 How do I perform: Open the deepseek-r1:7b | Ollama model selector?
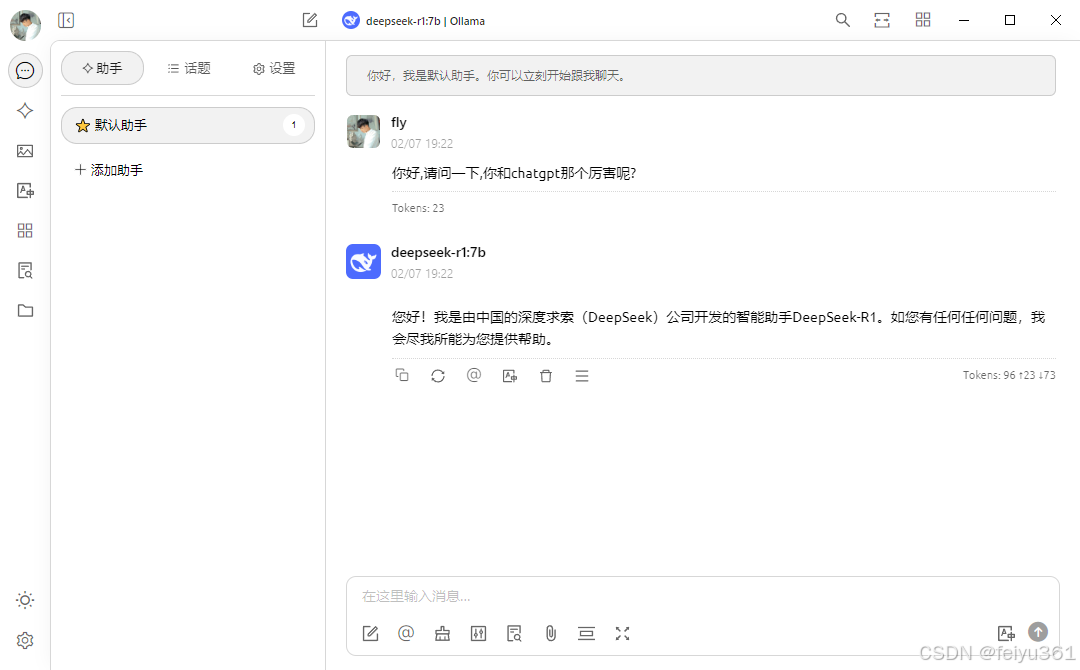tap(414, 21)
